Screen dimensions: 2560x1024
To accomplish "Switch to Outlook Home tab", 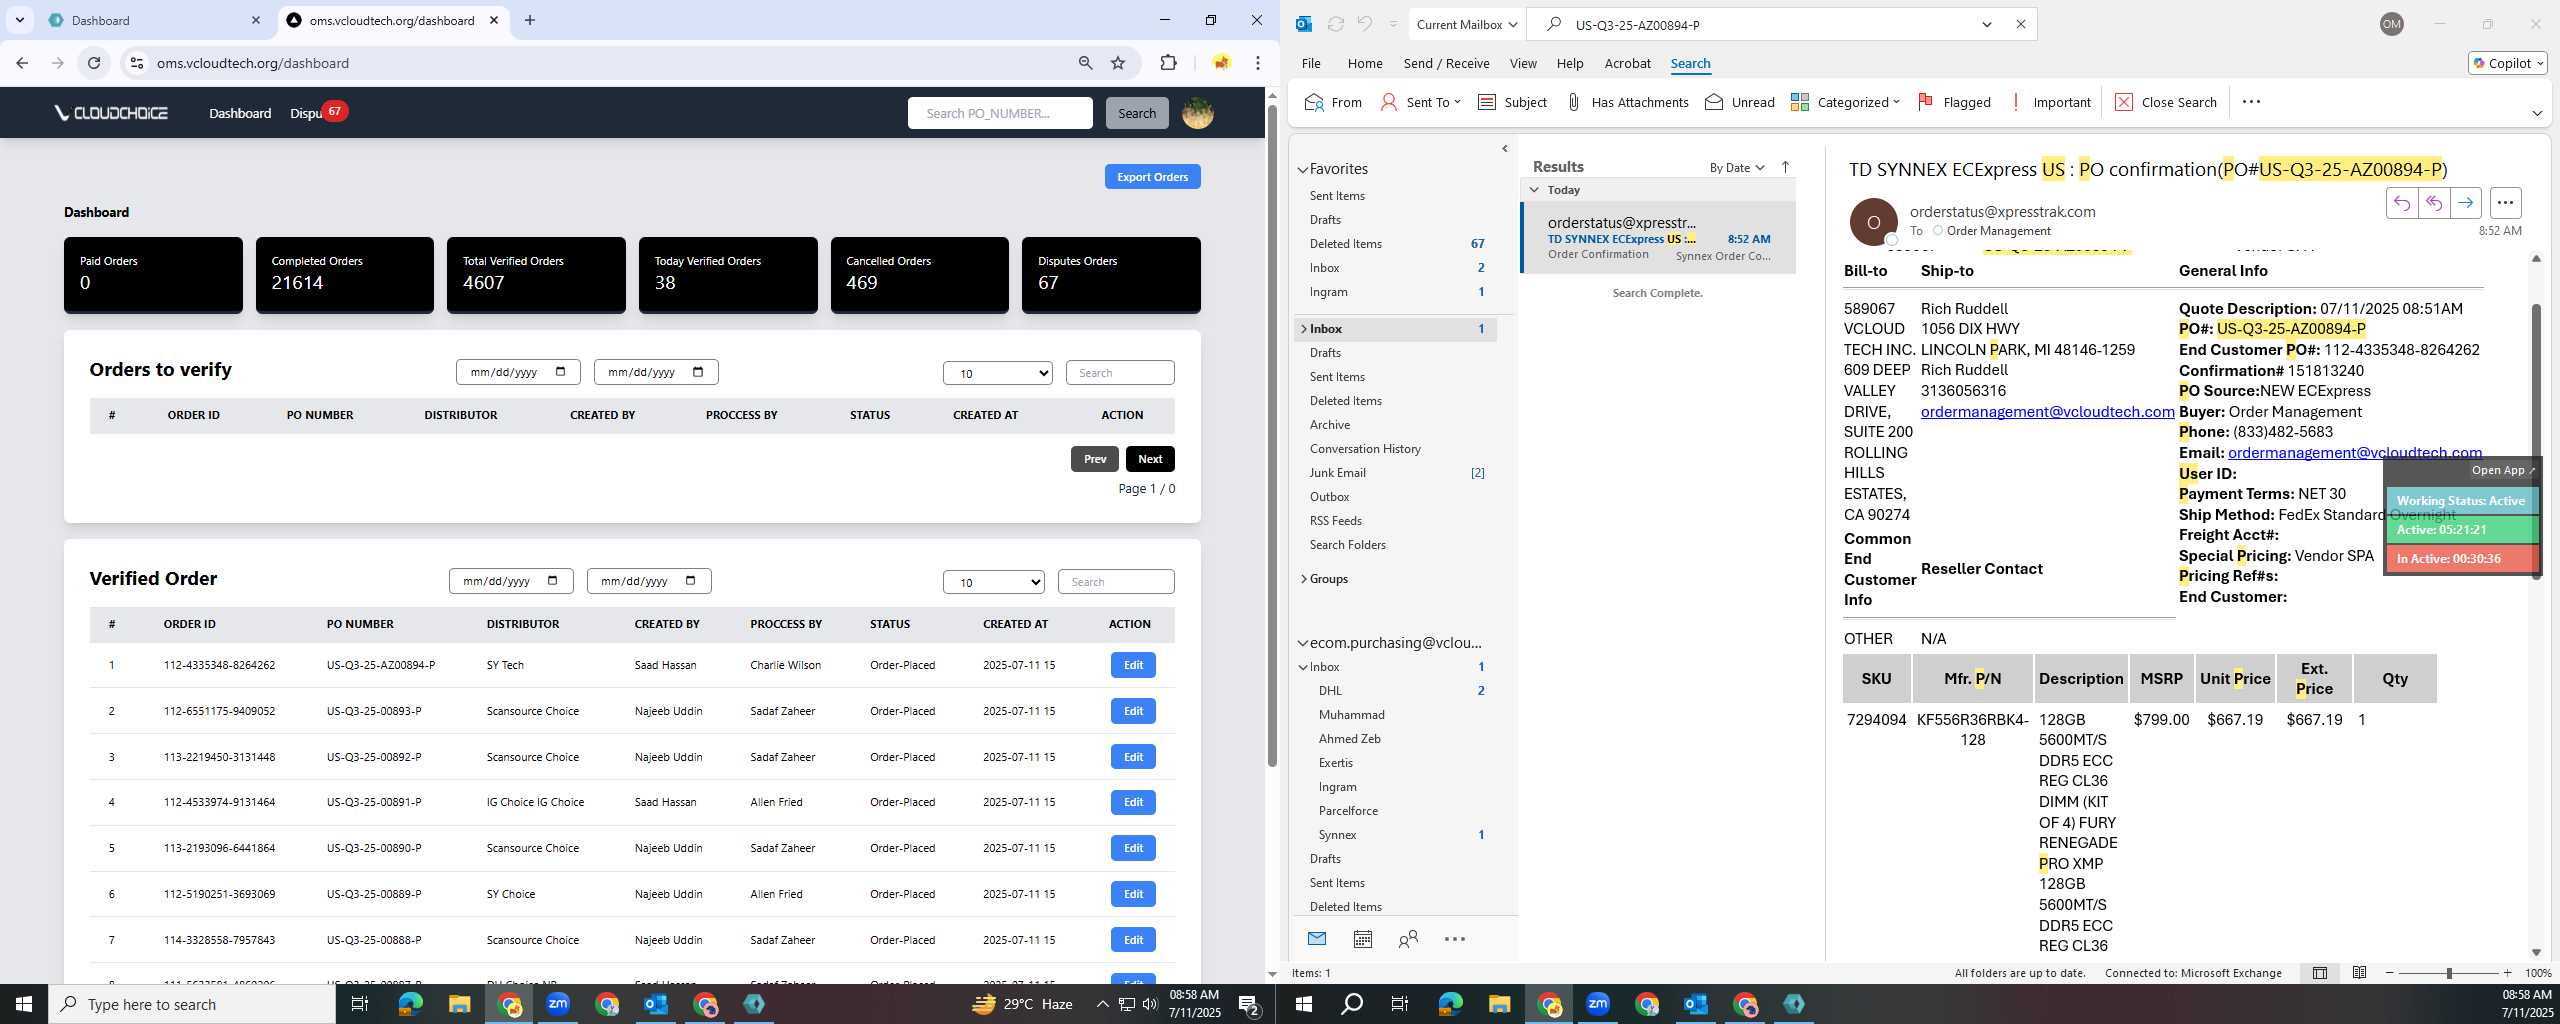I will coord(1365,63).
